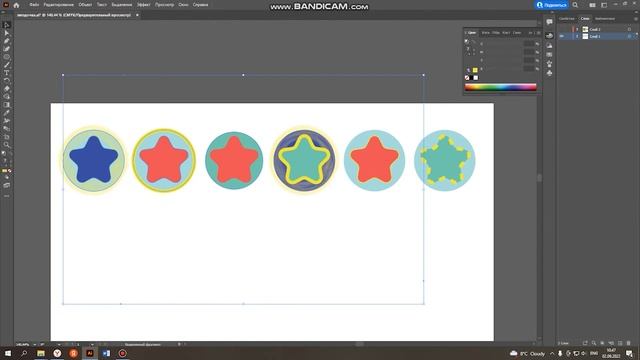Viewport: 640px width, 360px height.
Task: Select the Selection tool in toolbar
Action: coord(7,25)
